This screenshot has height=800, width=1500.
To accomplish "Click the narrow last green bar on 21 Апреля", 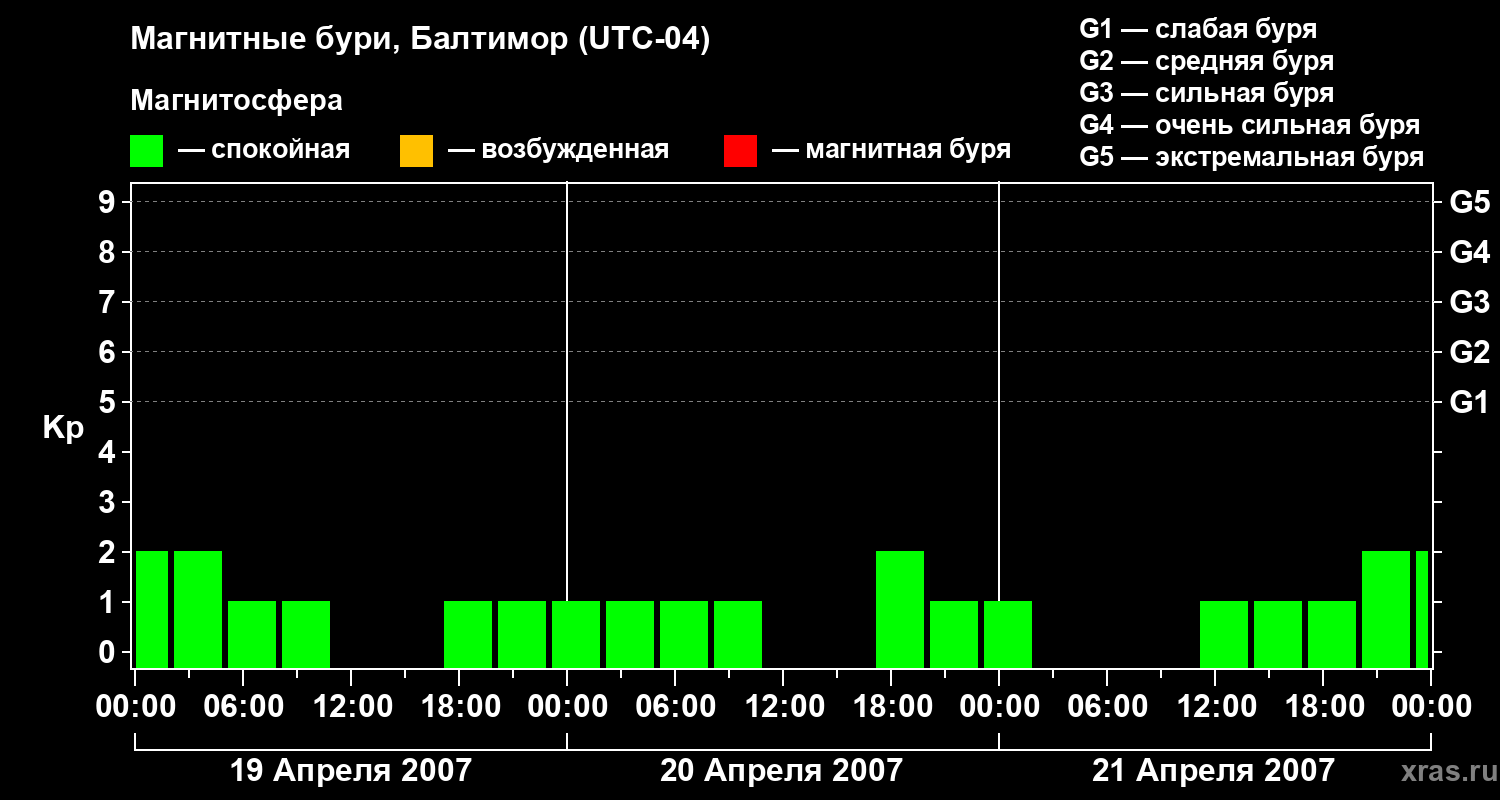I will coord(1422,609).
